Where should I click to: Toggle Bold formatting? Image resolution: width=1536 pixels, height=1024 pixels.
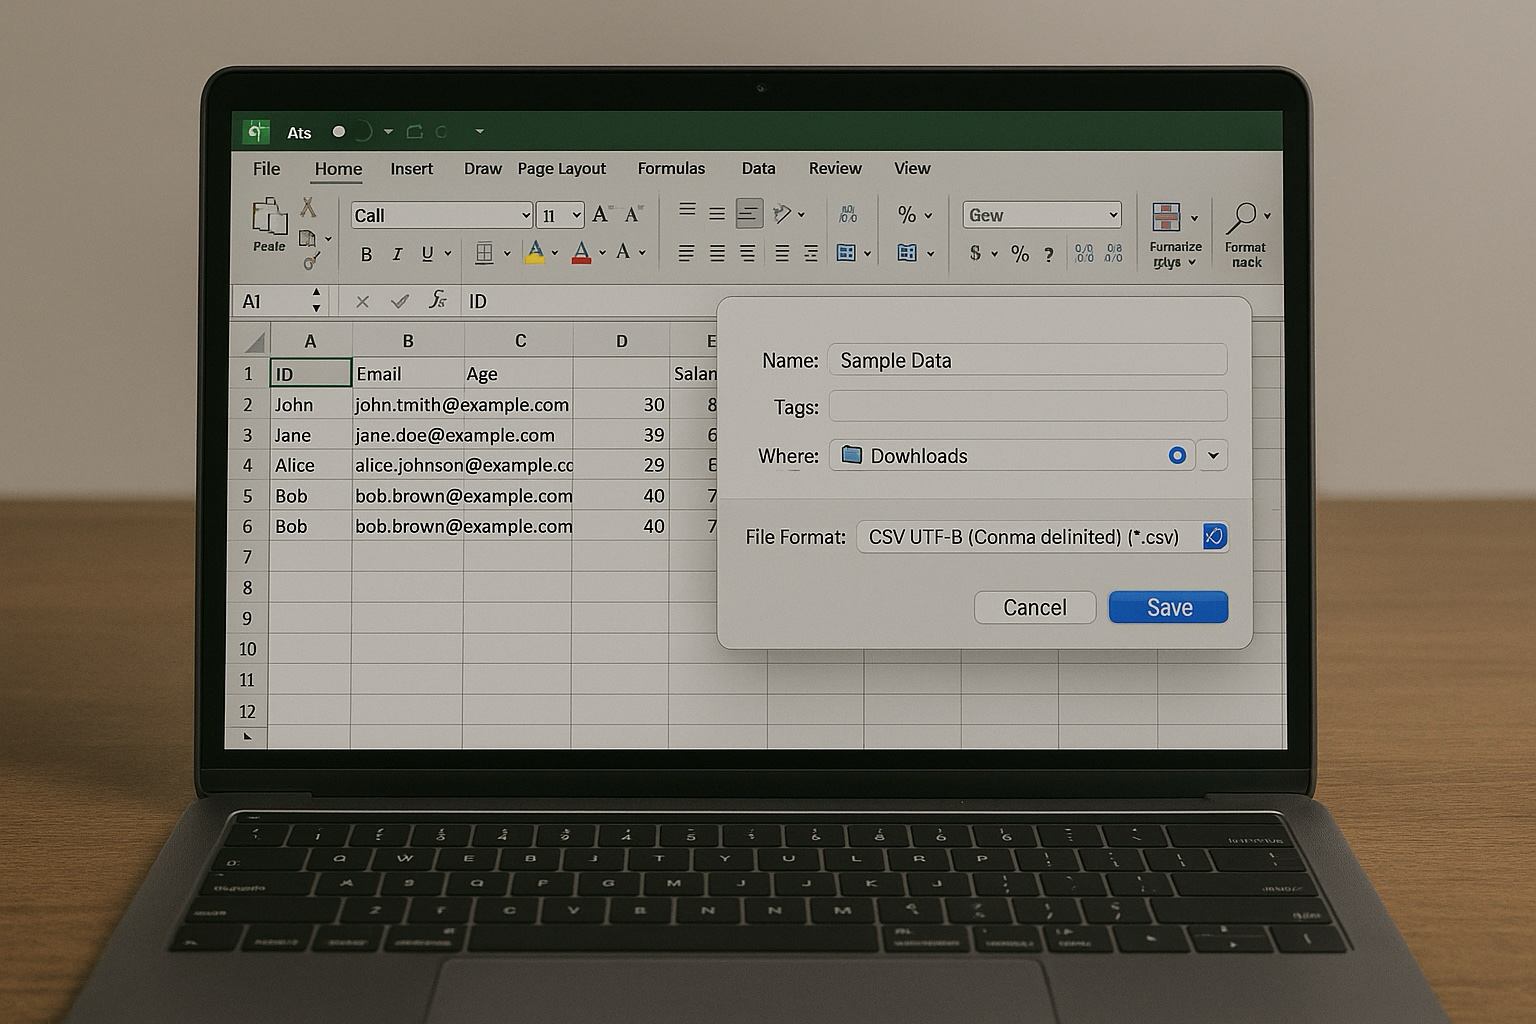pos(366,254)
